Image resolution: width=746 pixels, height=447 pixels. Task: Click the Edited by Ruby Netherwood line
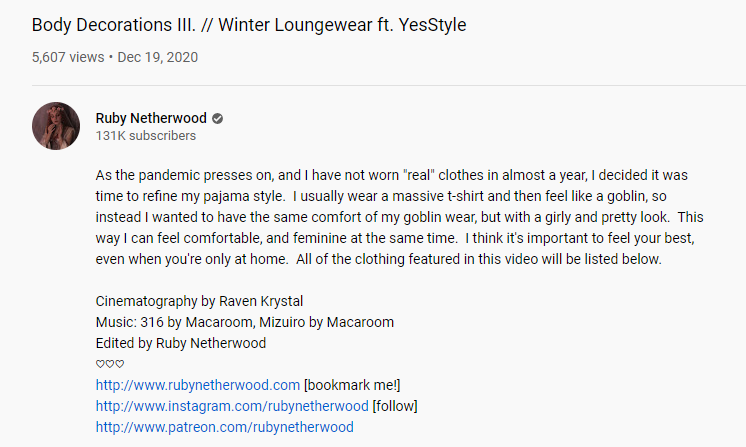[182, 343]
